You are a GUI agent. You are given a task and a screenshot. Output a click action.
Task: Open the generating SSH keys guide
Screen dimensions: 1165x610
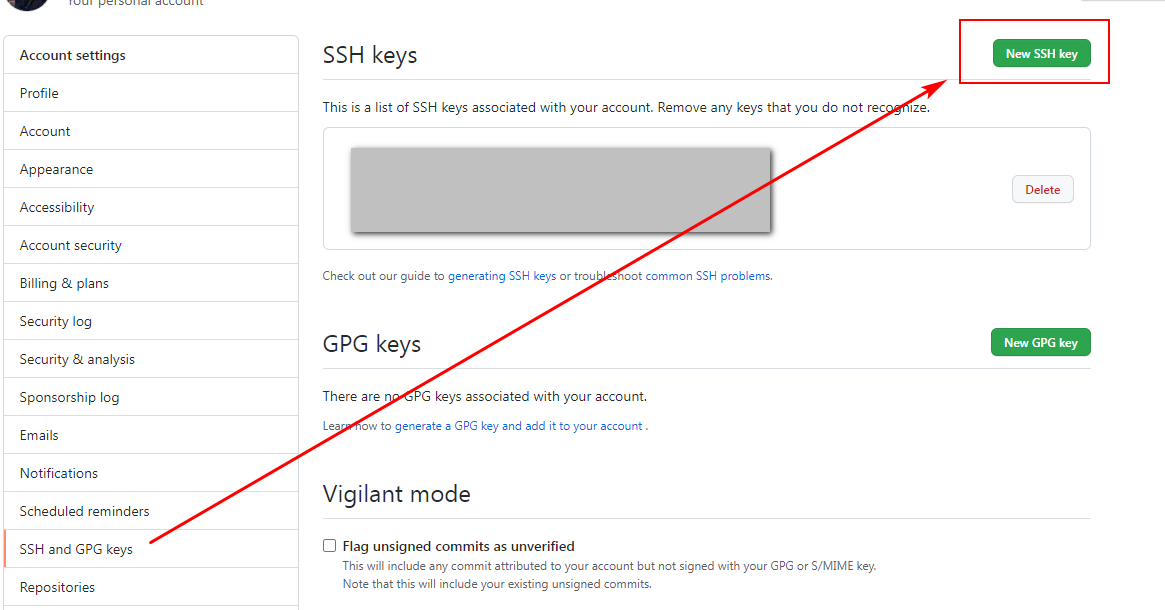click(502, 276)
